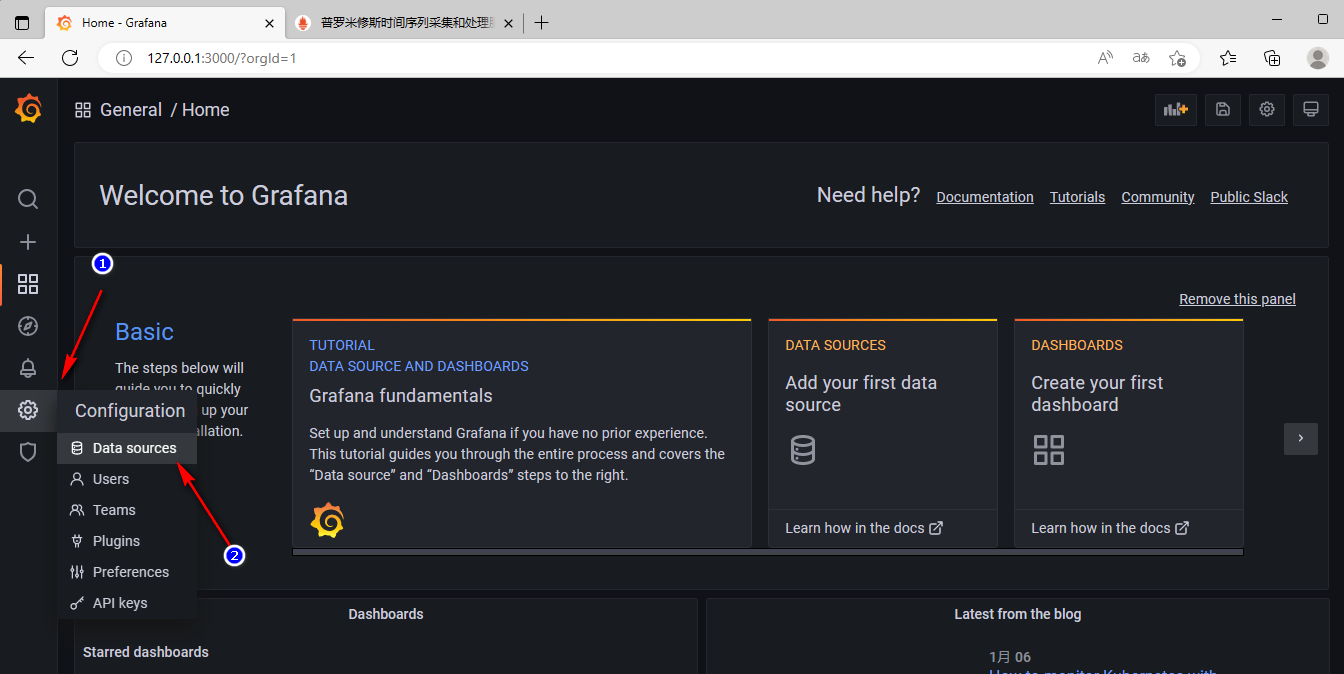Open Dashboard settings gear icon

pyautogui.click(x=1267, y=110)
